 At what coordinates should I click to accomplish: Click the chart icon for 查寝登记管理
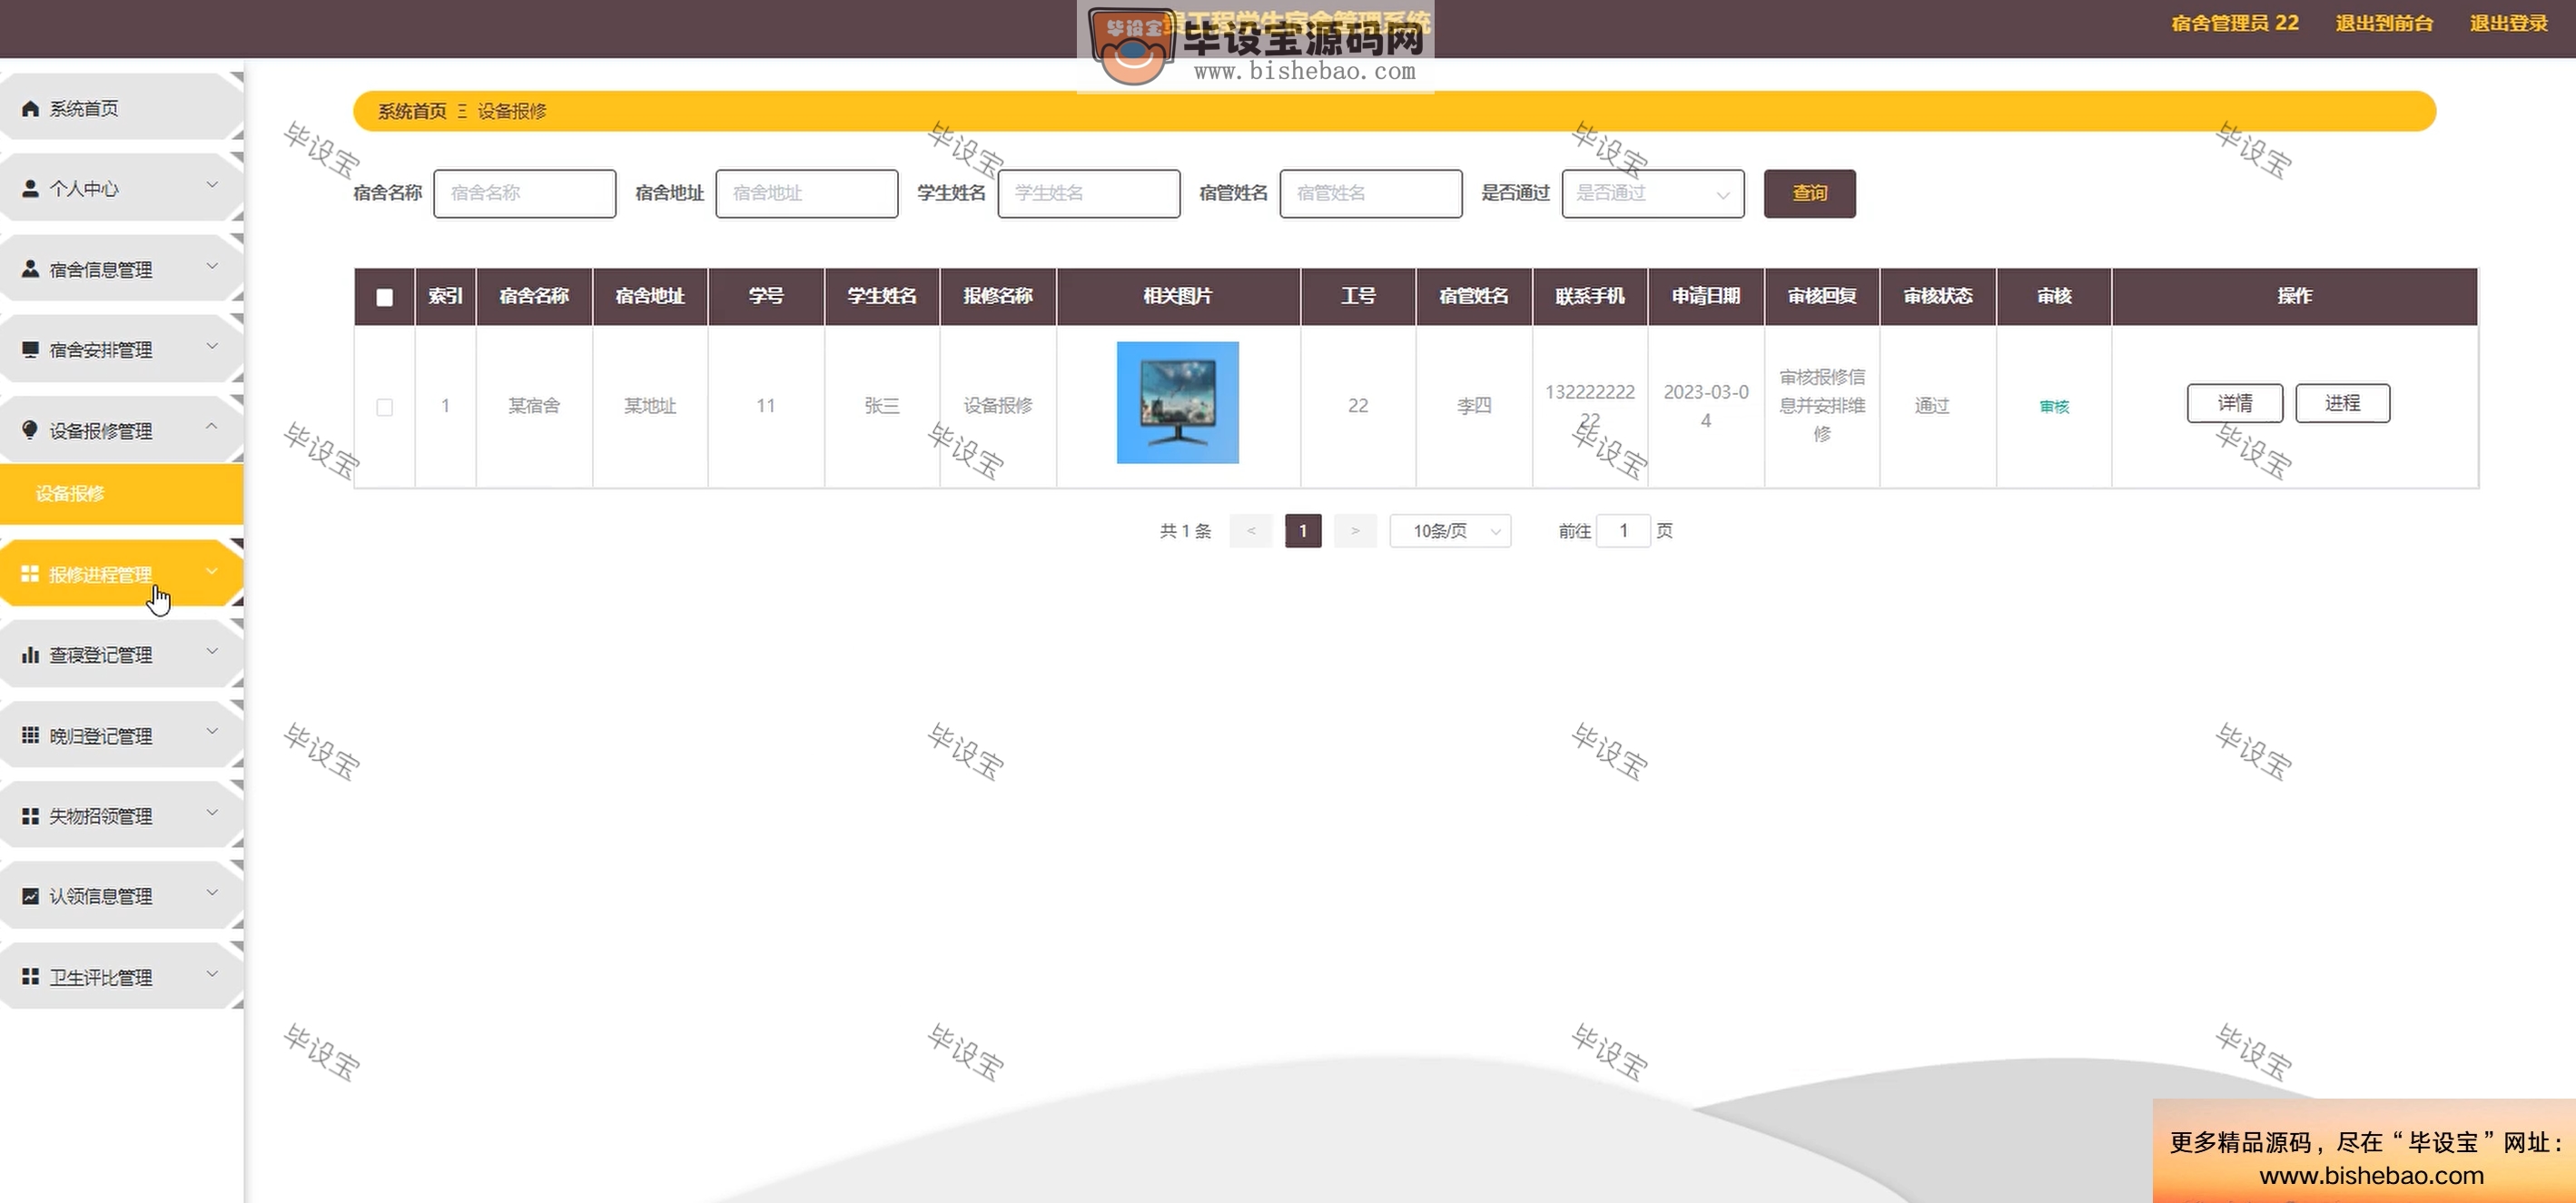[29, 654]
